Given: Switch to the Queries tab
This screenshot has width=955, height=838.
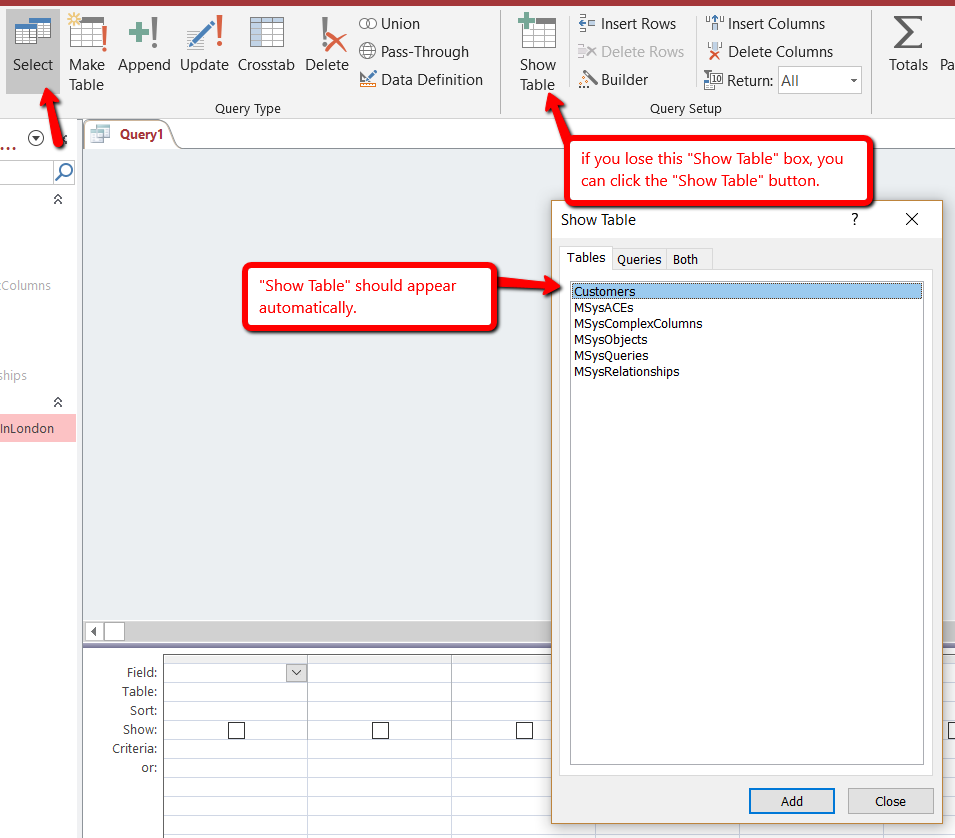Looking at the screenshot, I should coord(639,259).
